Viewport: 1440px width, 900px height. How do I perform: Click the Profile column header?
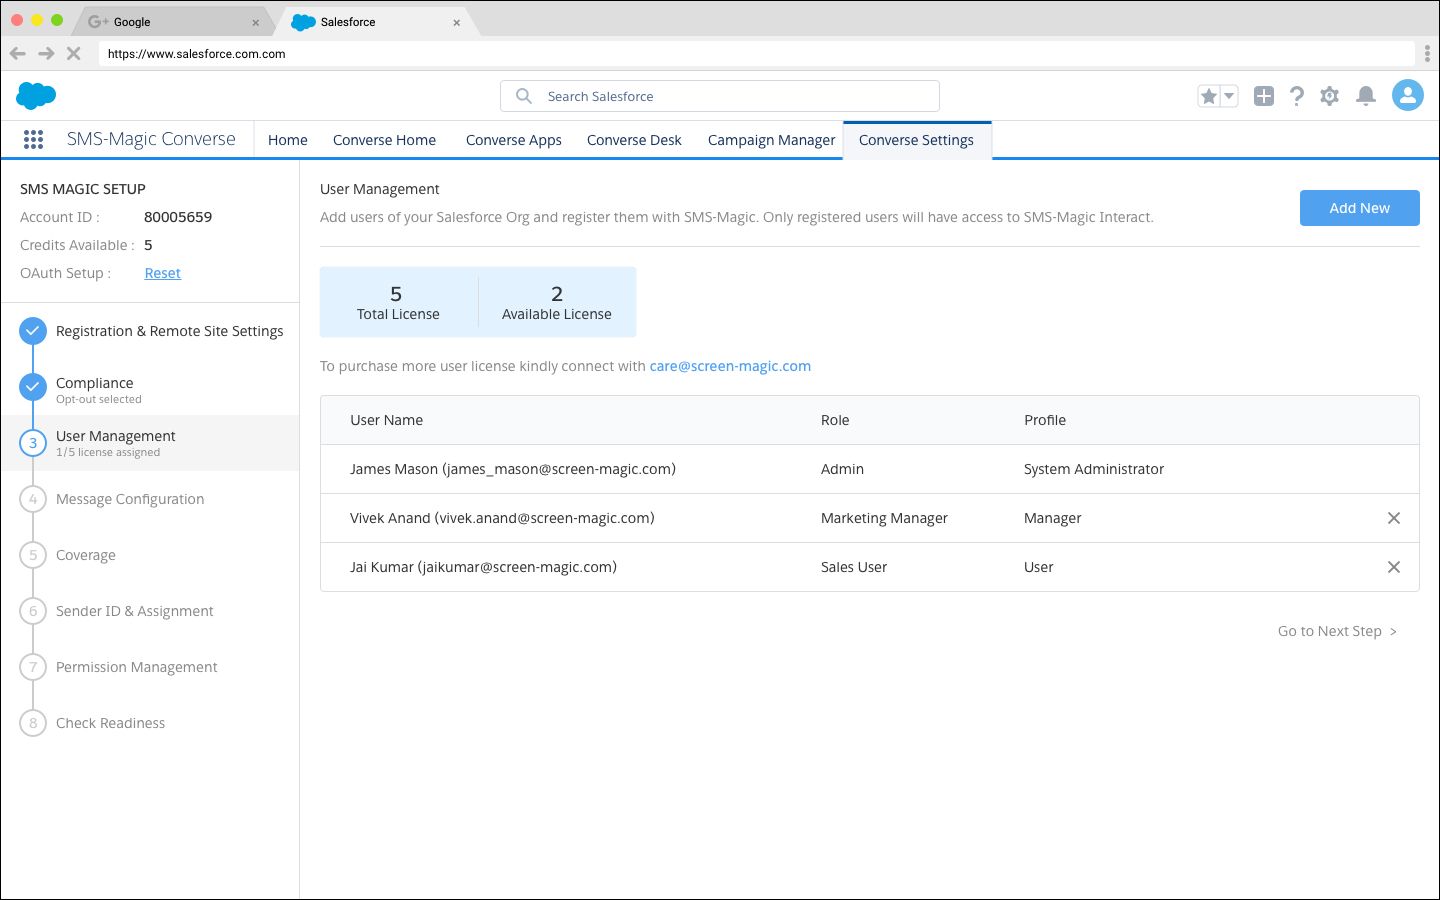pyautogui.click(x=1045, y=420)
